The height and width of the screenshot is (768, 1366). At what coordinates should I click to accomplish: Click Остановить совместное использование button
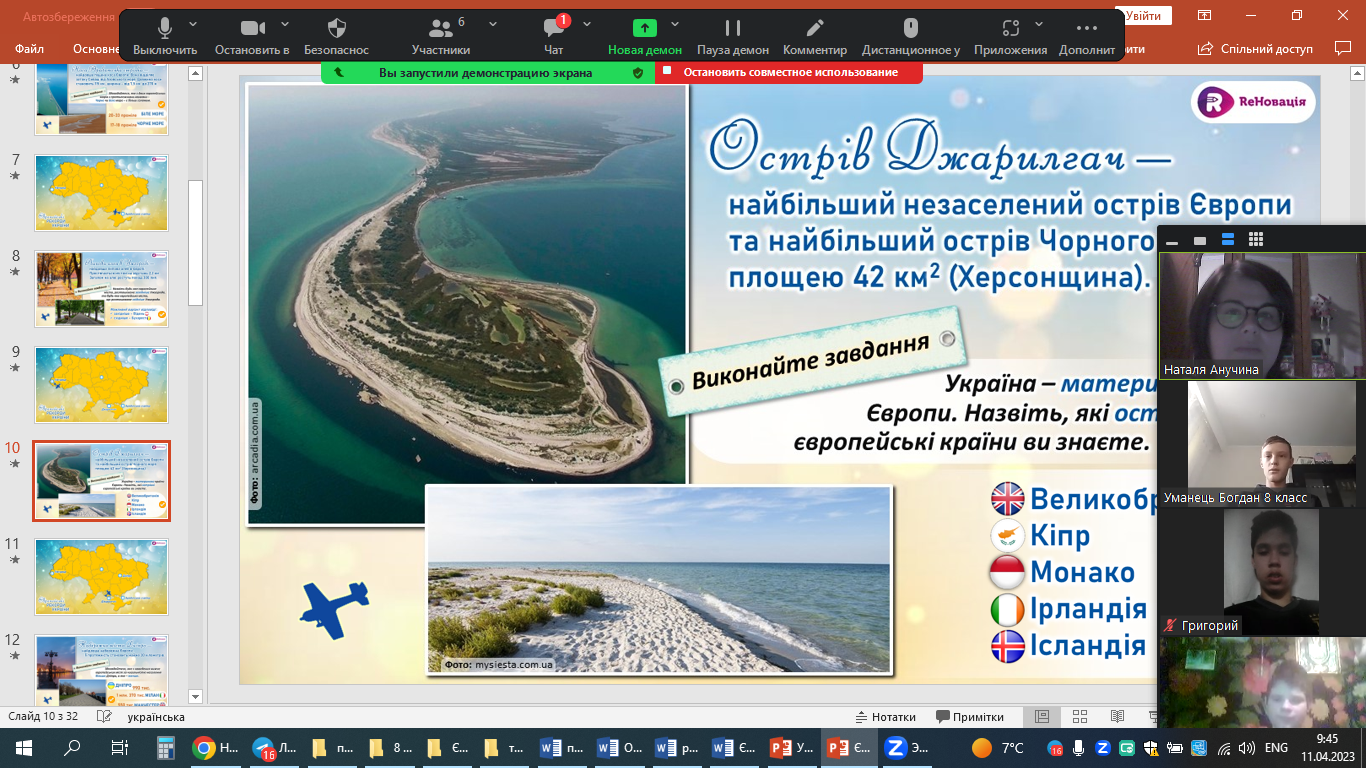(789, 72)
